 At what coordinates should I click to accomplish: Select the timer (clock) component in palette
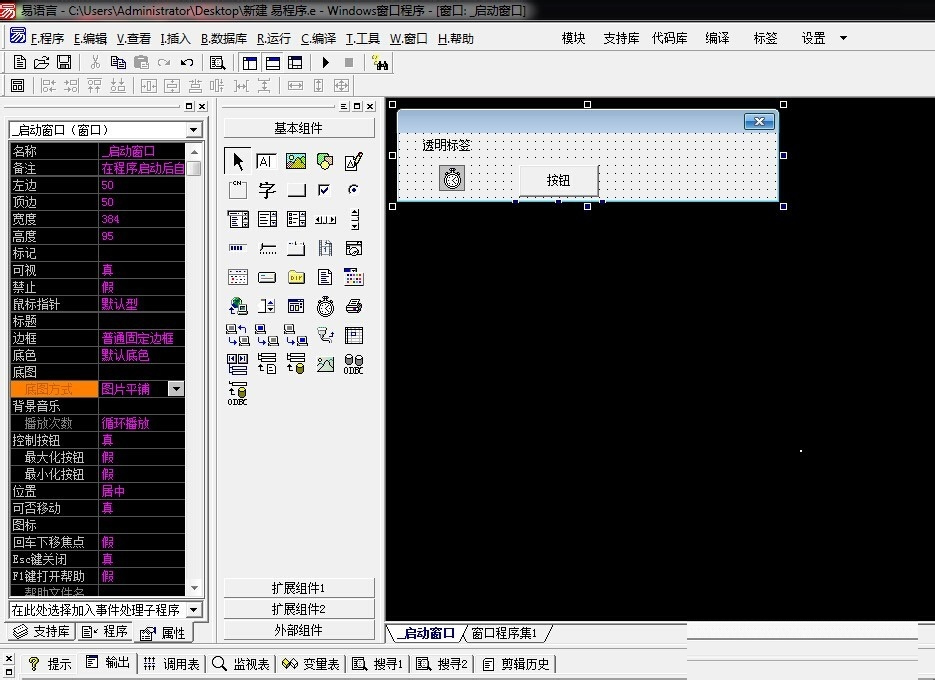[325, 306]
